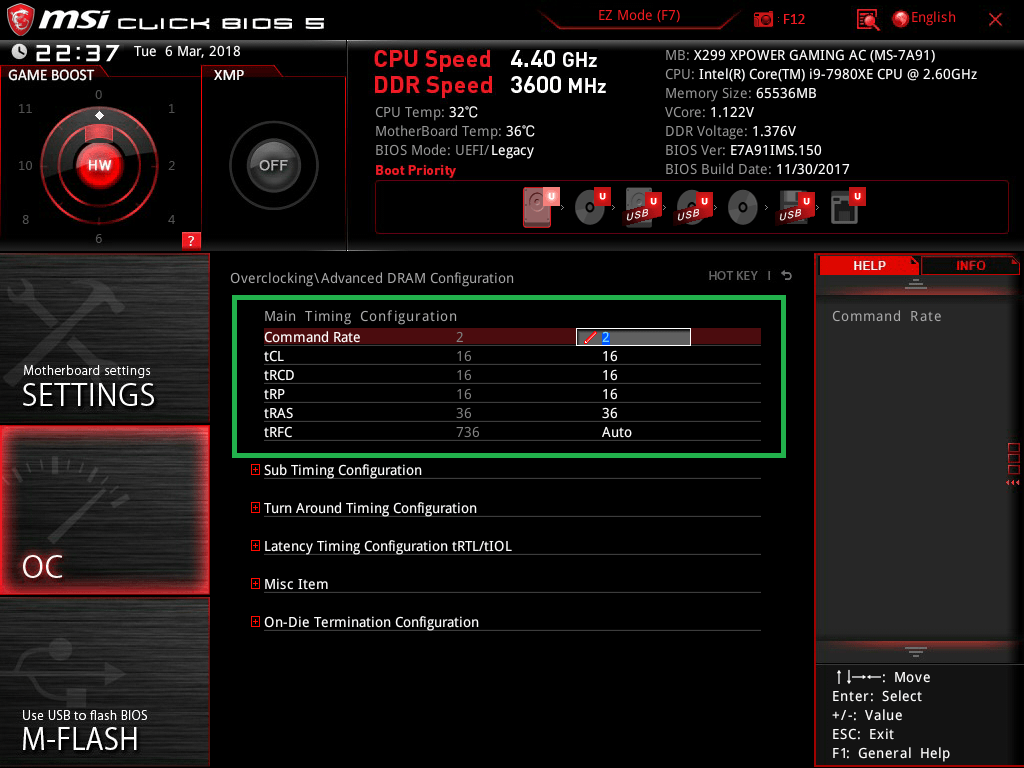Select the USB floppy boot device
The width and height of the screenshot is (1024, 768).
coord(795,206)
